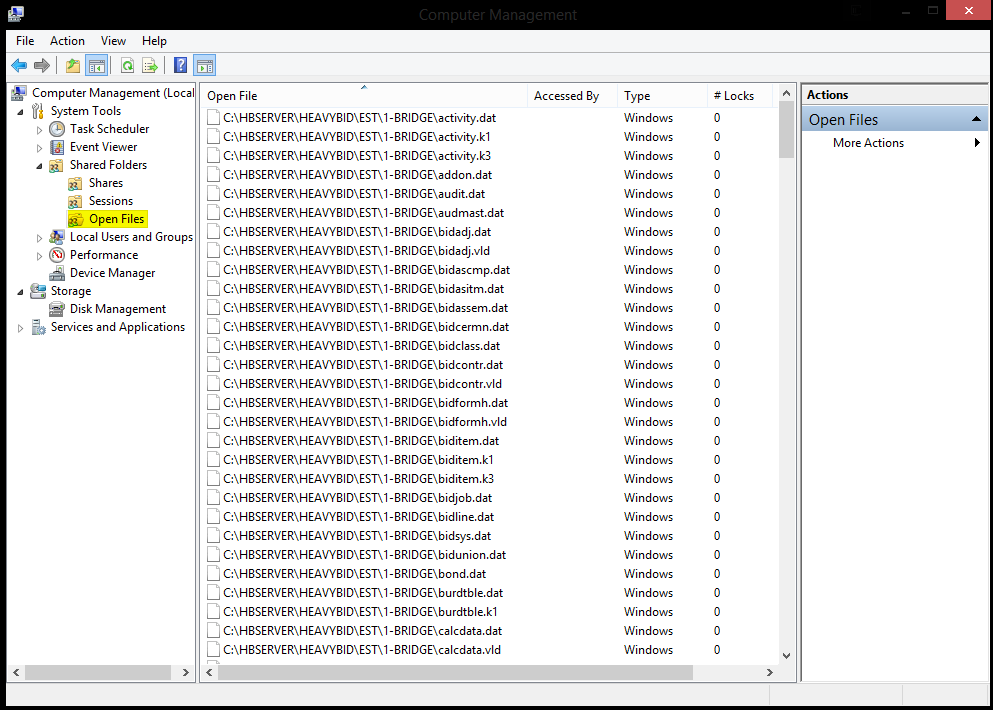Screen dimensions: 993x710
Task: Select the Disk Management icon
Action: (x=58, y=309)
